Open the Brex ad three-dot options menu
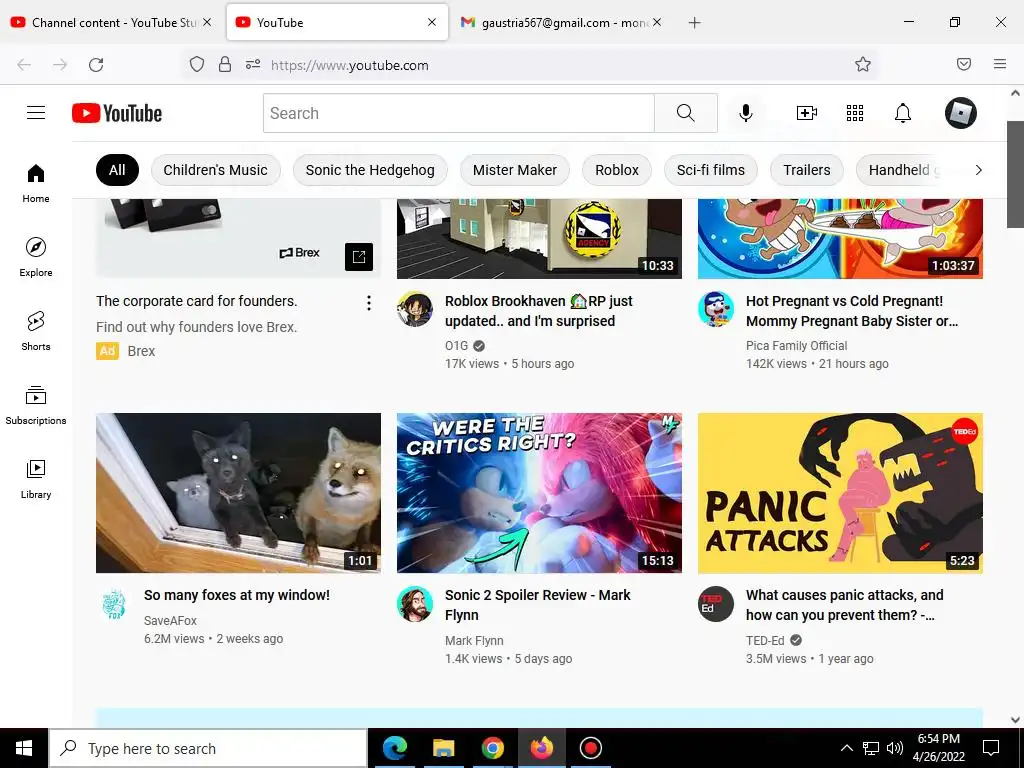This screenshot has width=1024, height=768. point(369,302)
